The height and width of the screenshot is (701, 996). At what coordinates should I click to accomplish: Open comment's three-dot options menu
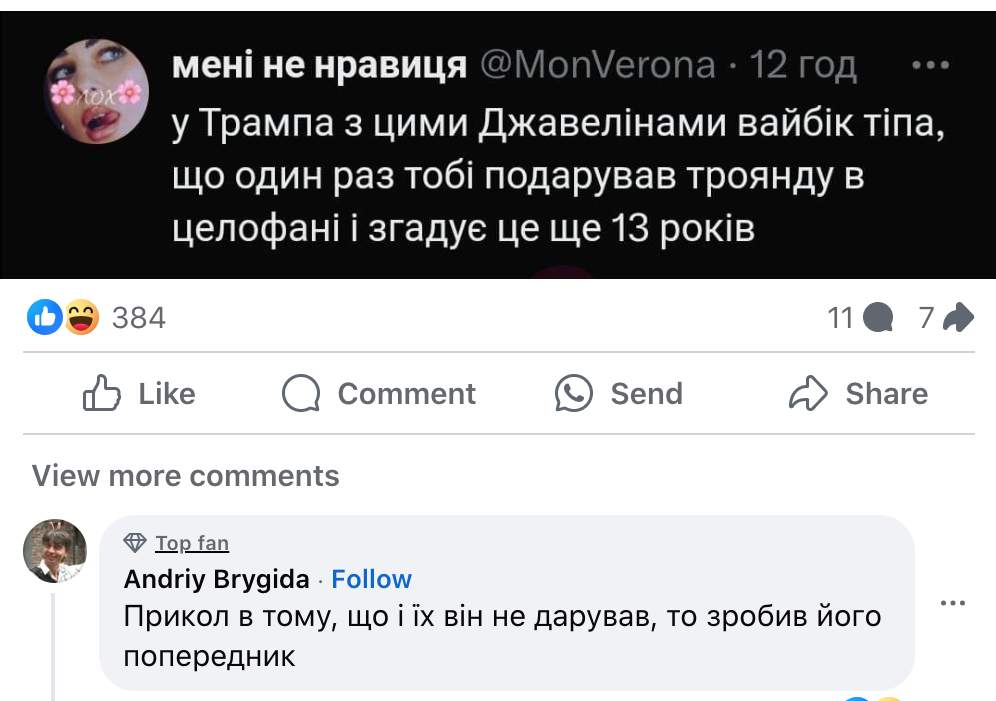coord(954,603)
